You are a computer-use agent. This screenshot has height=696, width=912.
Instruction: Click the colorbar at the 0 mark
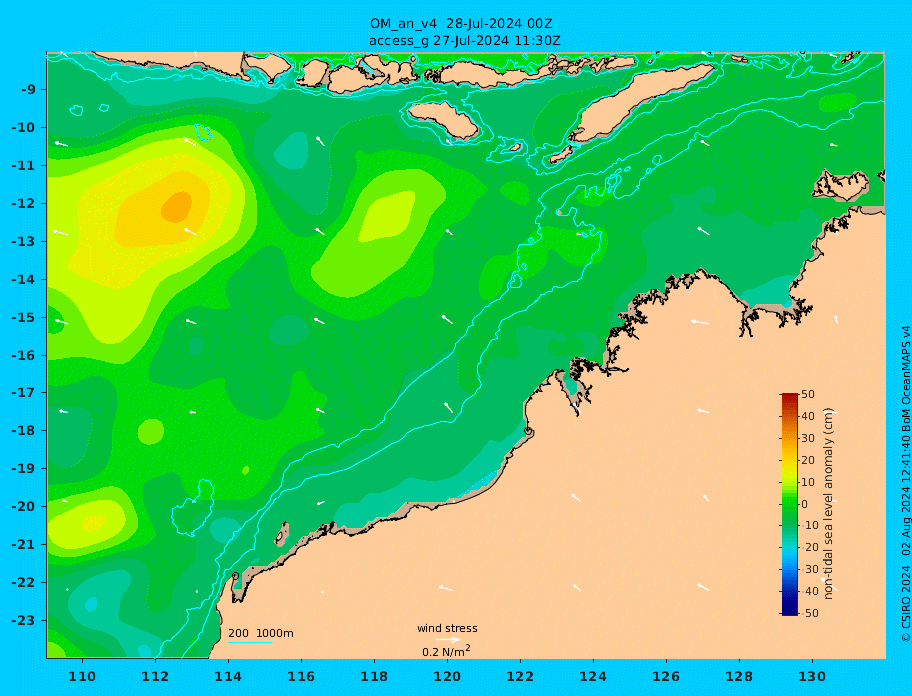(x=789, y=504)
